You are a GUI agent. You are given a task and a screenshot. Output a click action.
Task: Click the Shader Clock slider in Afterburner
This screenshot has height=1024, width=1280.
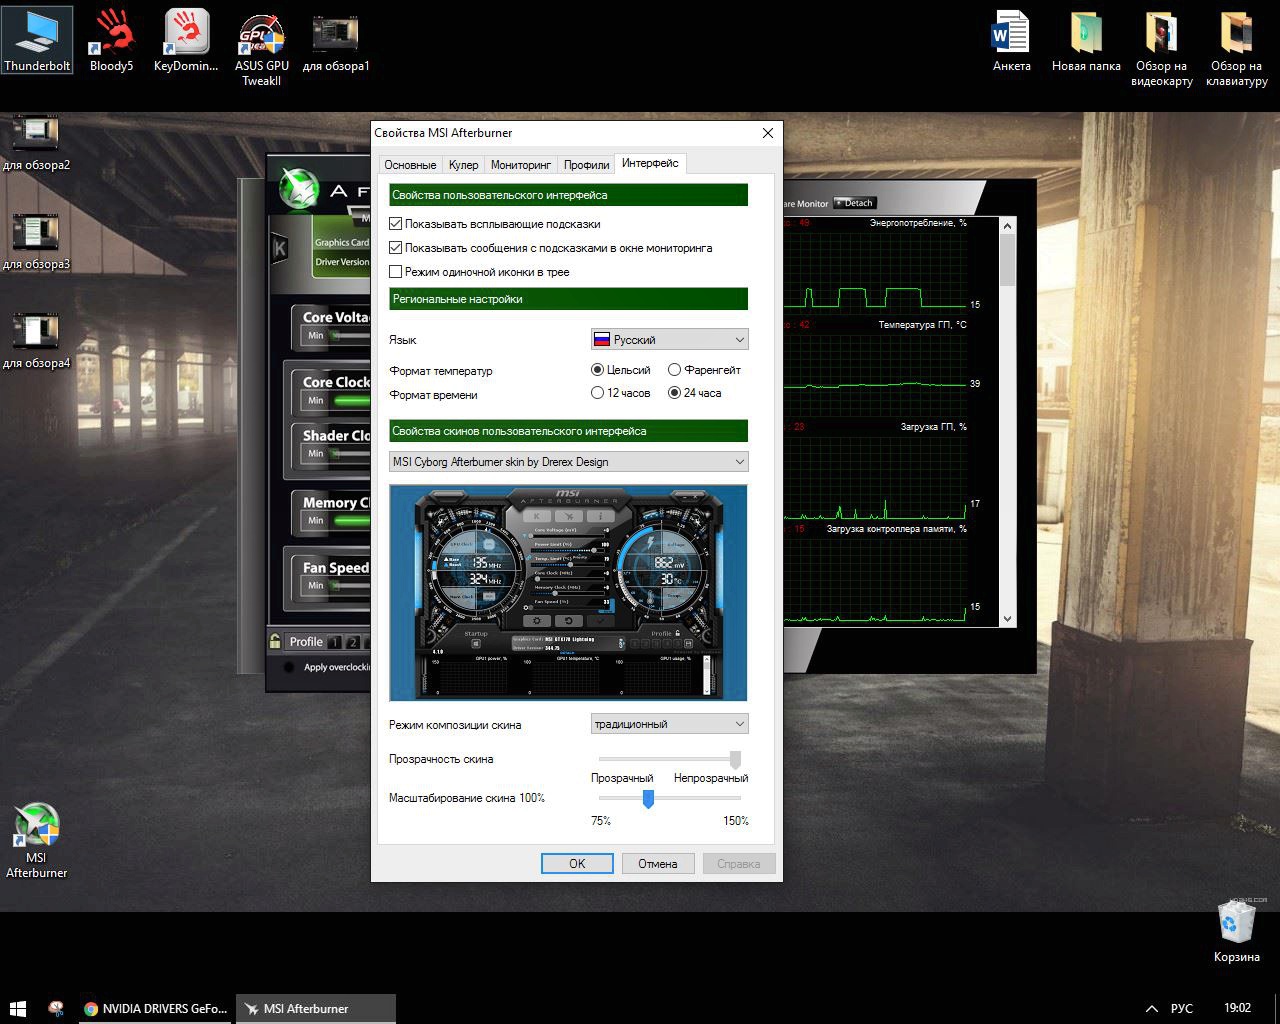[x=350, y=454]
